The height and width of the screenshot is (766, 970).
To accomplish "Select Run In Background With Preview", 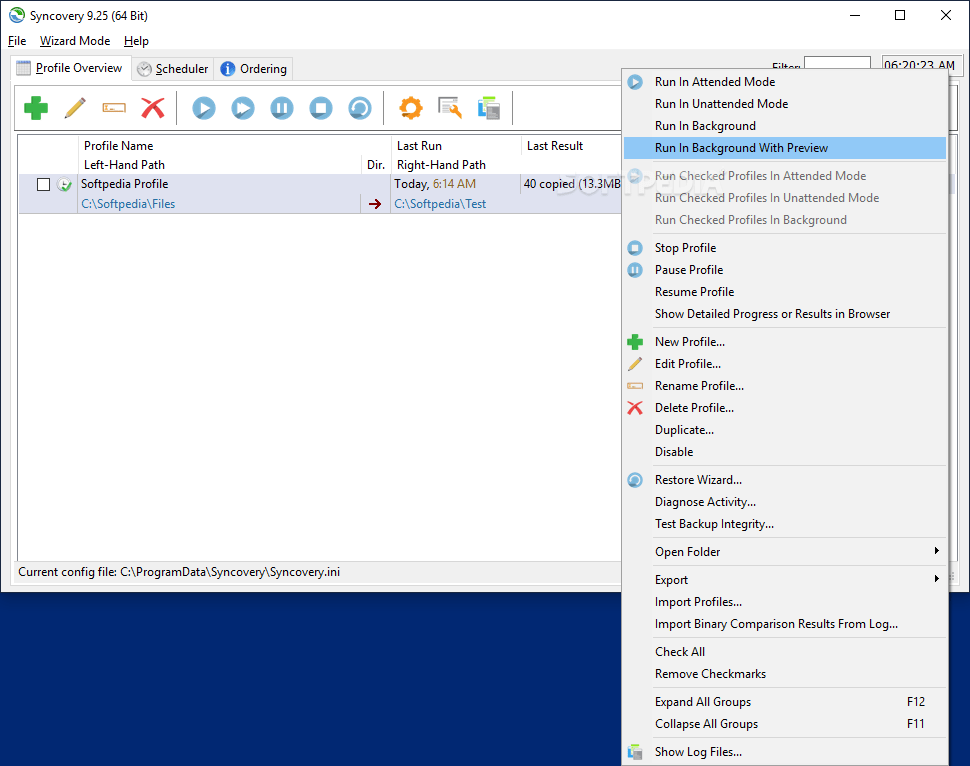I will (784, 148).
